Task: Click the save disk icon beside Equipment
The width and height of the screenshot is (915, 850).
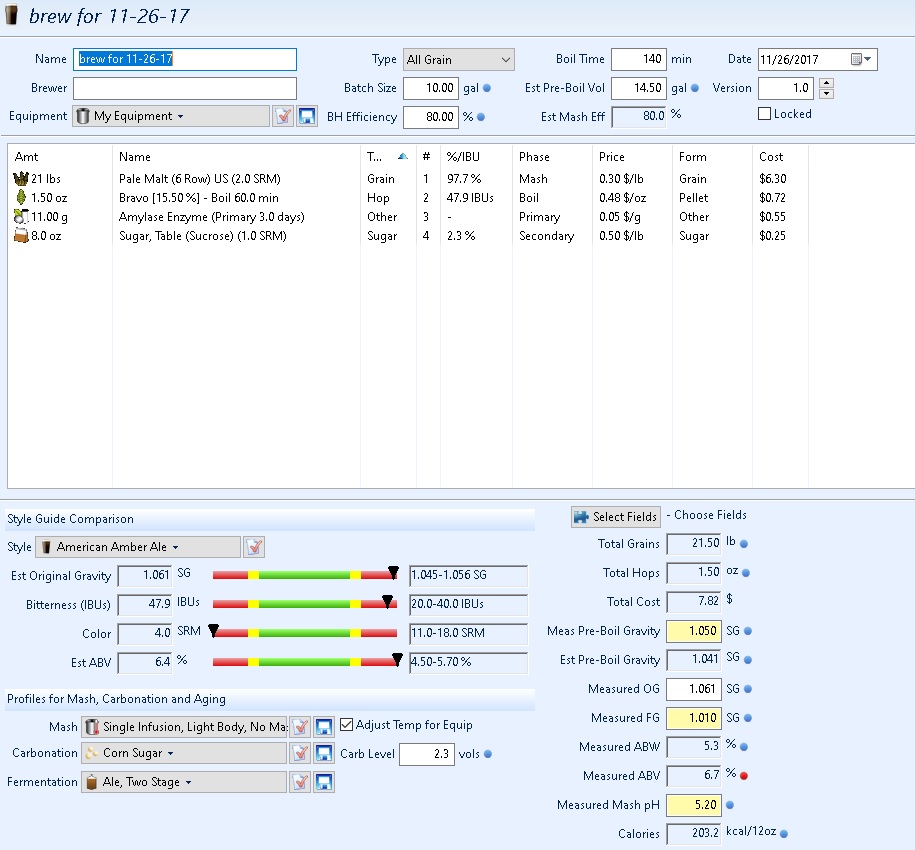Action: click(307, 116)
